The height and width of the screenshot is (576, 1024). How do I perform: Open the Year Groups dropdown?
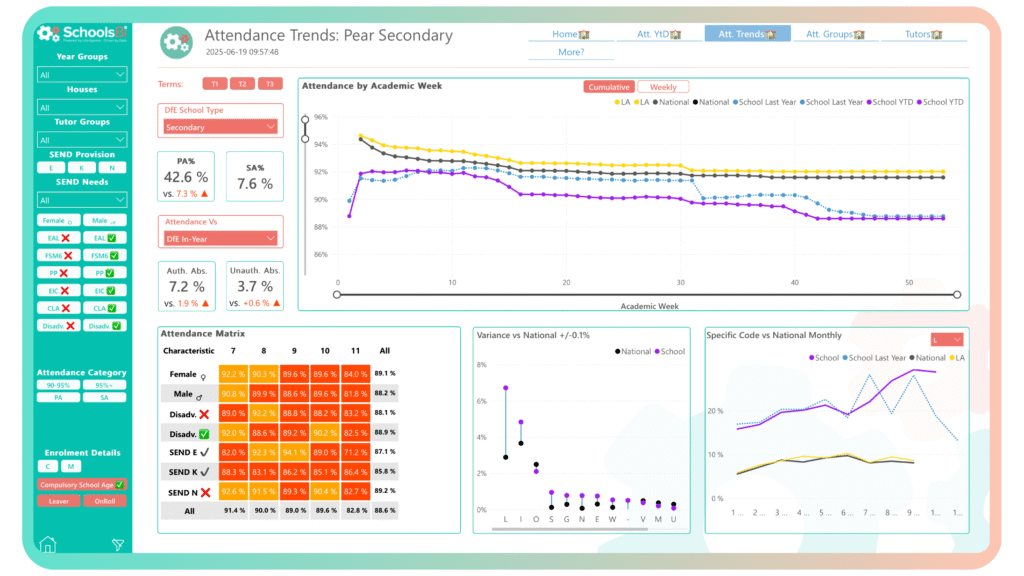tap(82, 74)
